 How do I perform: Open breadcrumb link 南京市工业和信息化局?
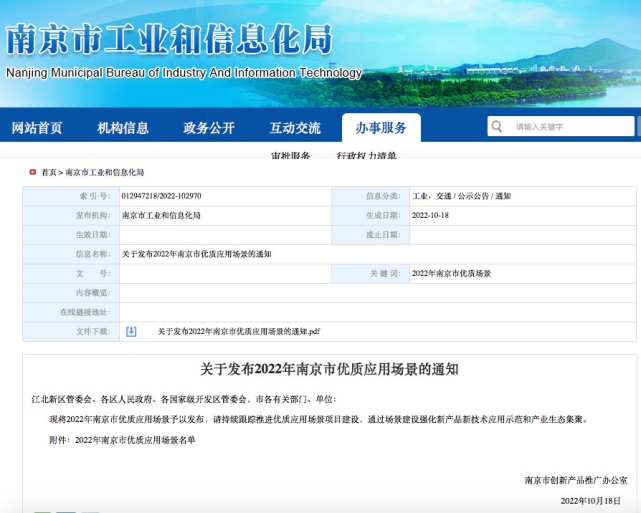pyautogui.click(x=105, y=172)
